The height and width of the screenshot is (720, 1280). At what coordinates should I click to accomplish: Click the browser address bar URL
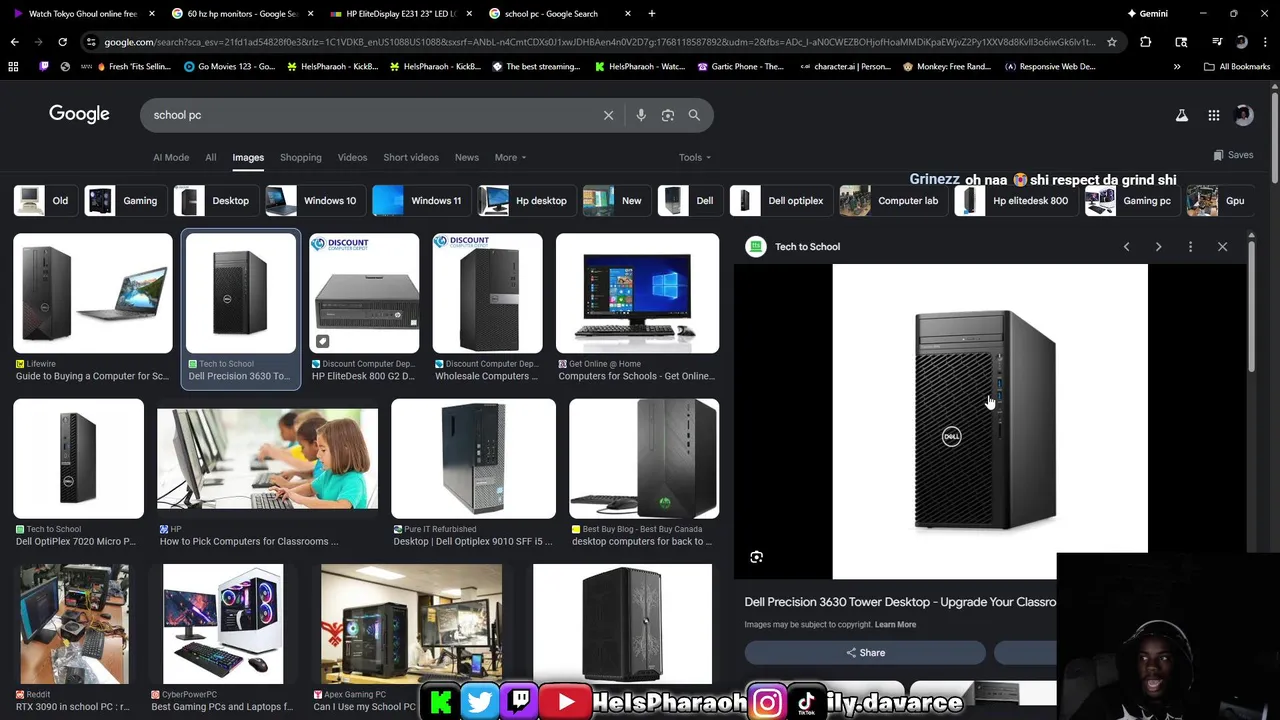[x=600, y=42]
